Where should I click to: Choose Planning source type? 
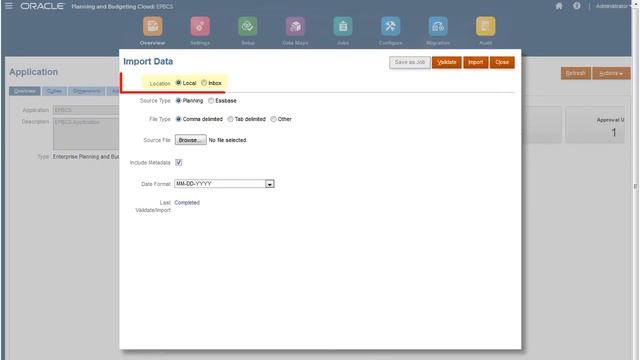178,100
